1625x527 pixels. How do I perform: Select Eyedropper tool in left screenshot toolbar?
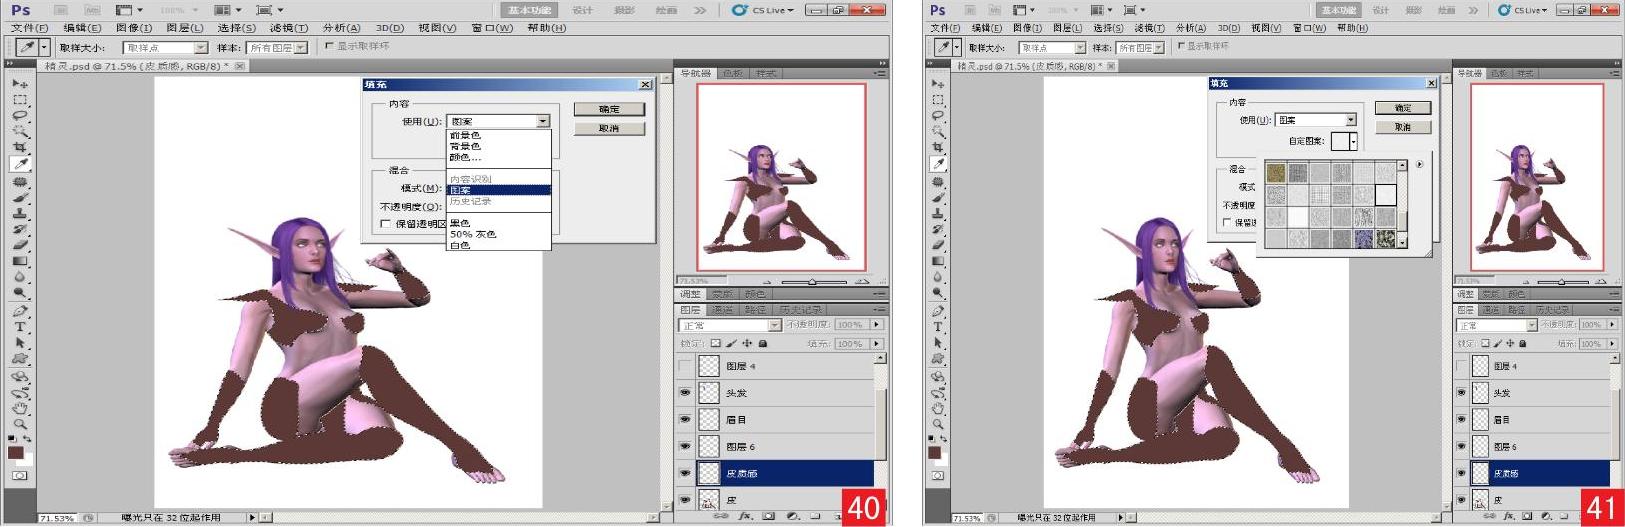pyautogui.click(x=20, y=164)
